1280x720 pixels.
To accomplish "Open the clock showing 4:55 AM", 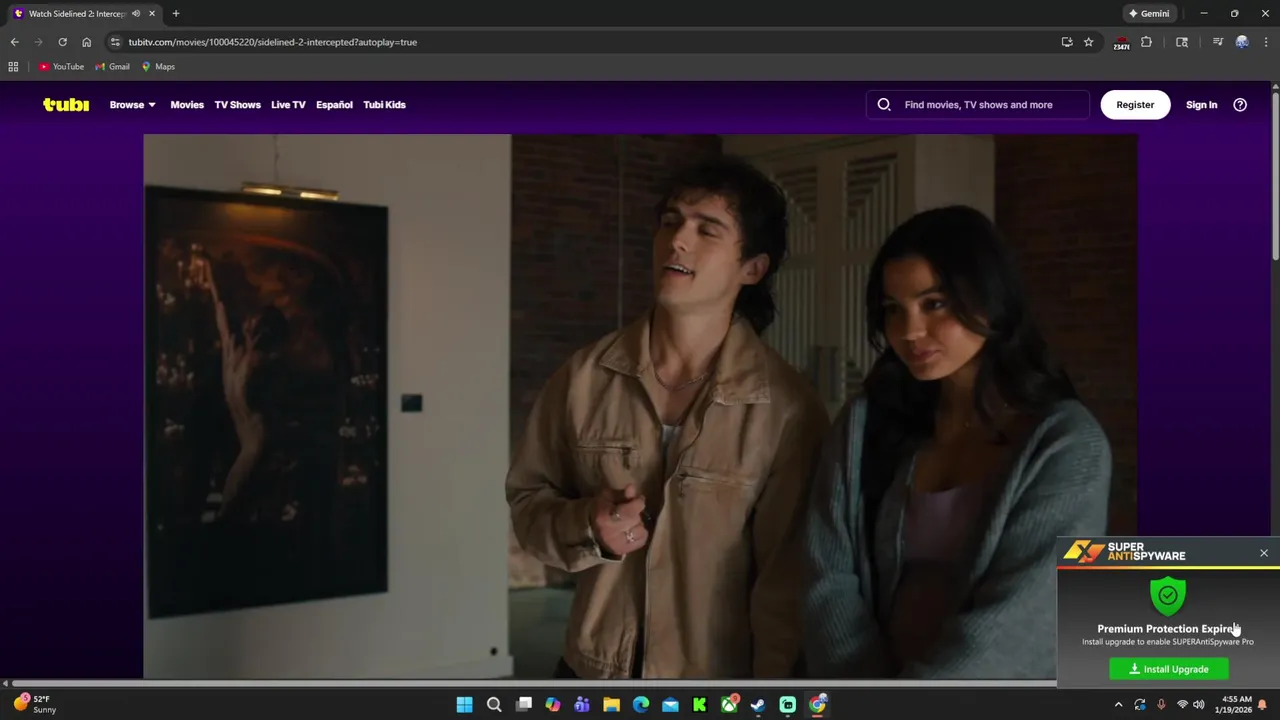I will click(1236, 704).
